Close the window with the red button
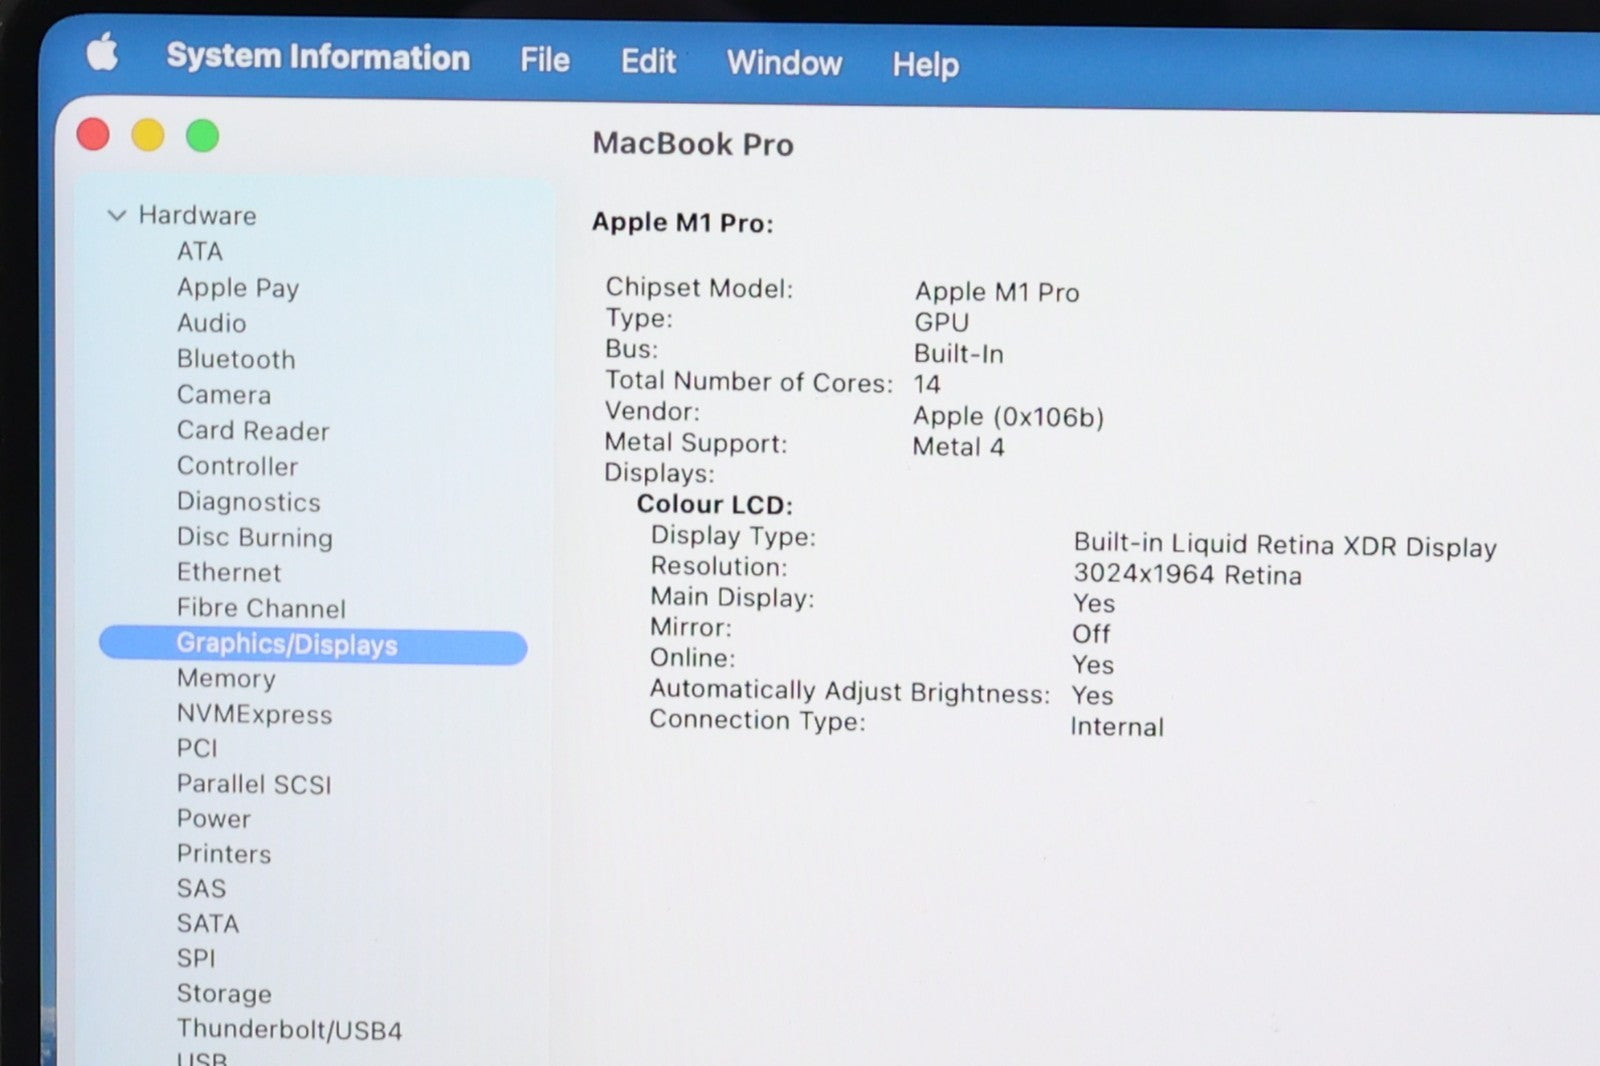 coord(93,134)
